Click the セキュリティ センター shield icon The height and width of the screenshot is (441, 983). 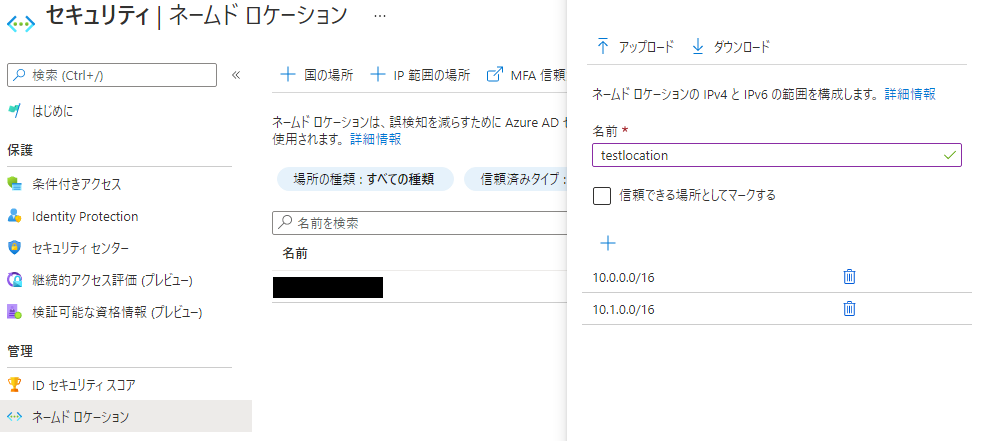coord(14,248)
